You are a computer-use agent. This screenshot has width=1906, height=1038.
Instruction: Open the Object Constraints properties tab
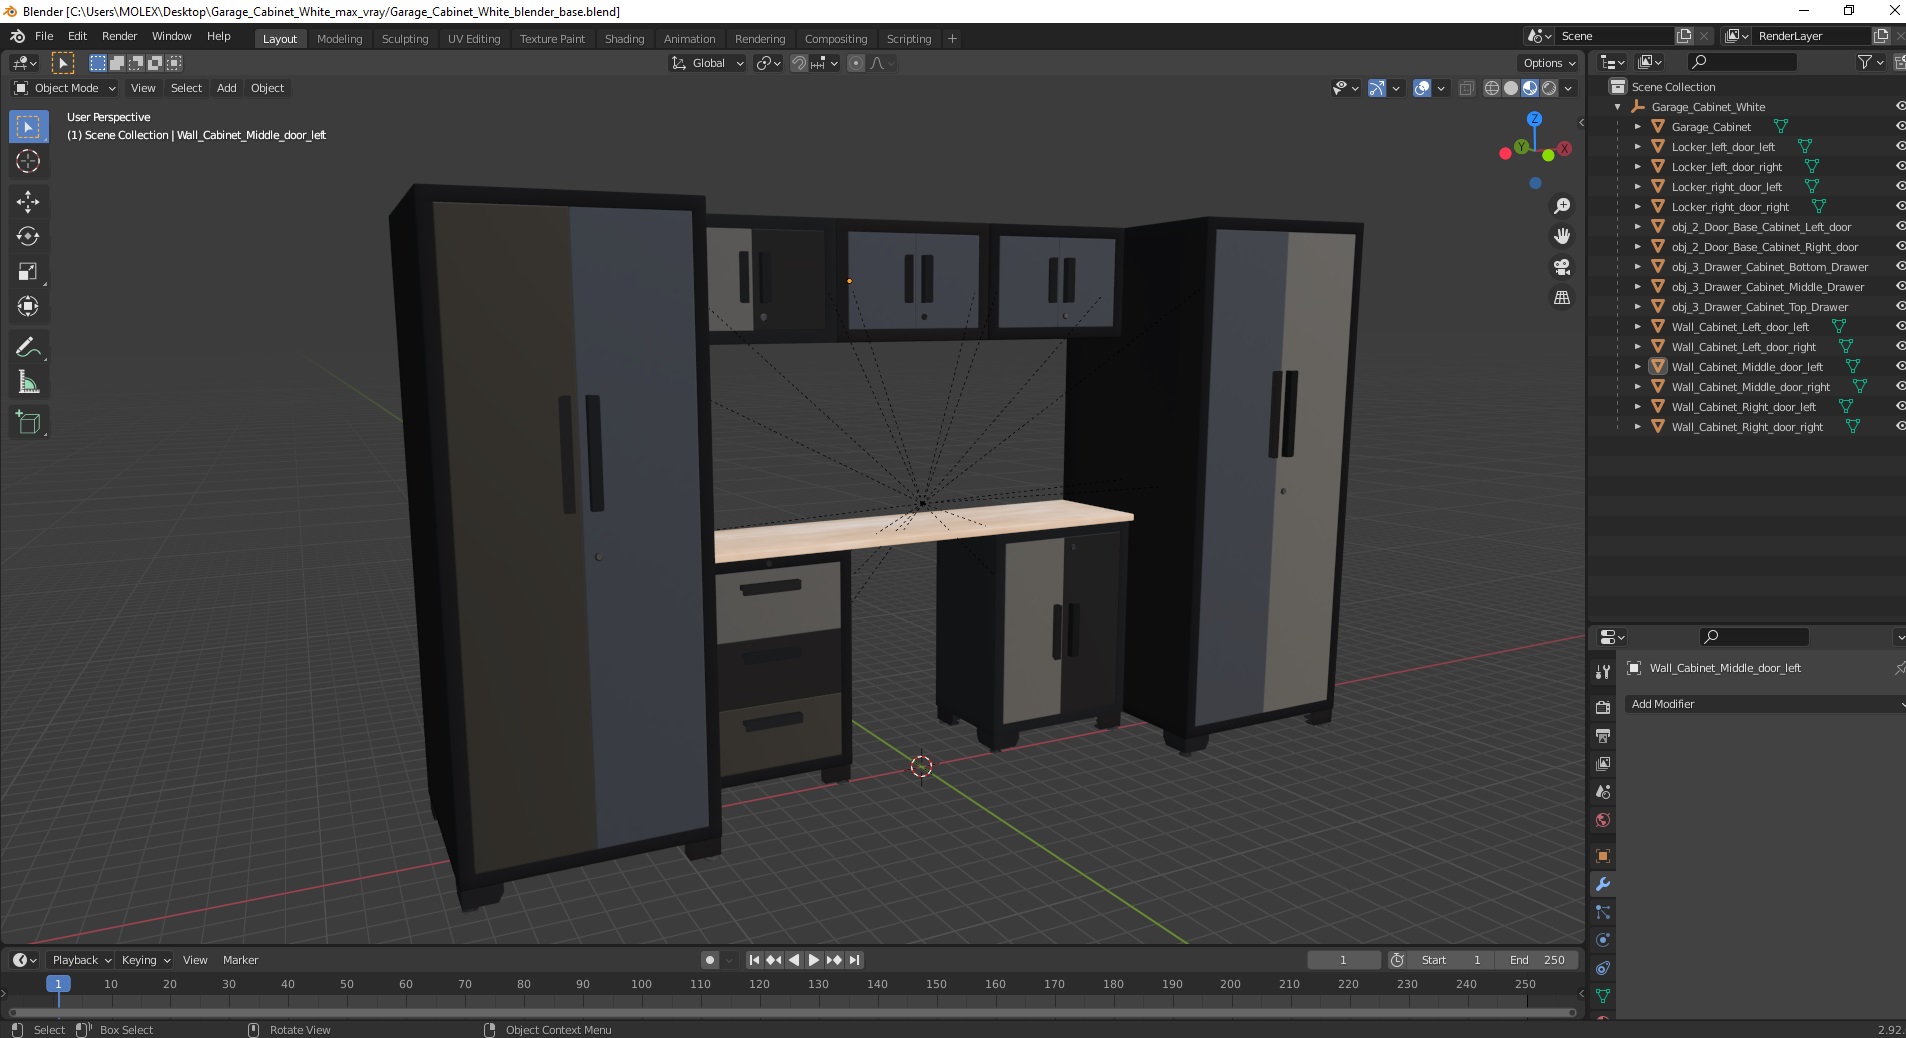point(1603,968)
